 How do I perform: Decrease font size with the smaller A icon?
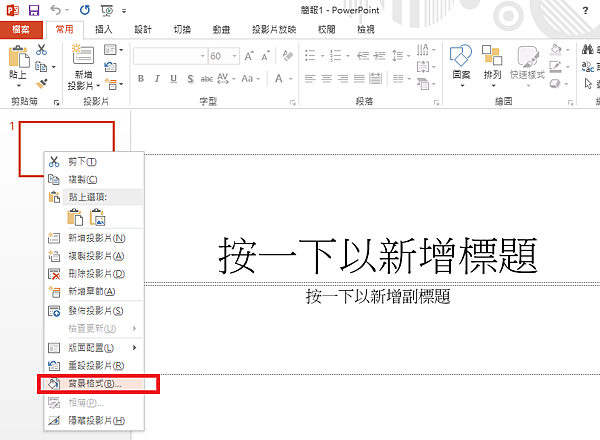pyautogui.click(x=265, y=56)
